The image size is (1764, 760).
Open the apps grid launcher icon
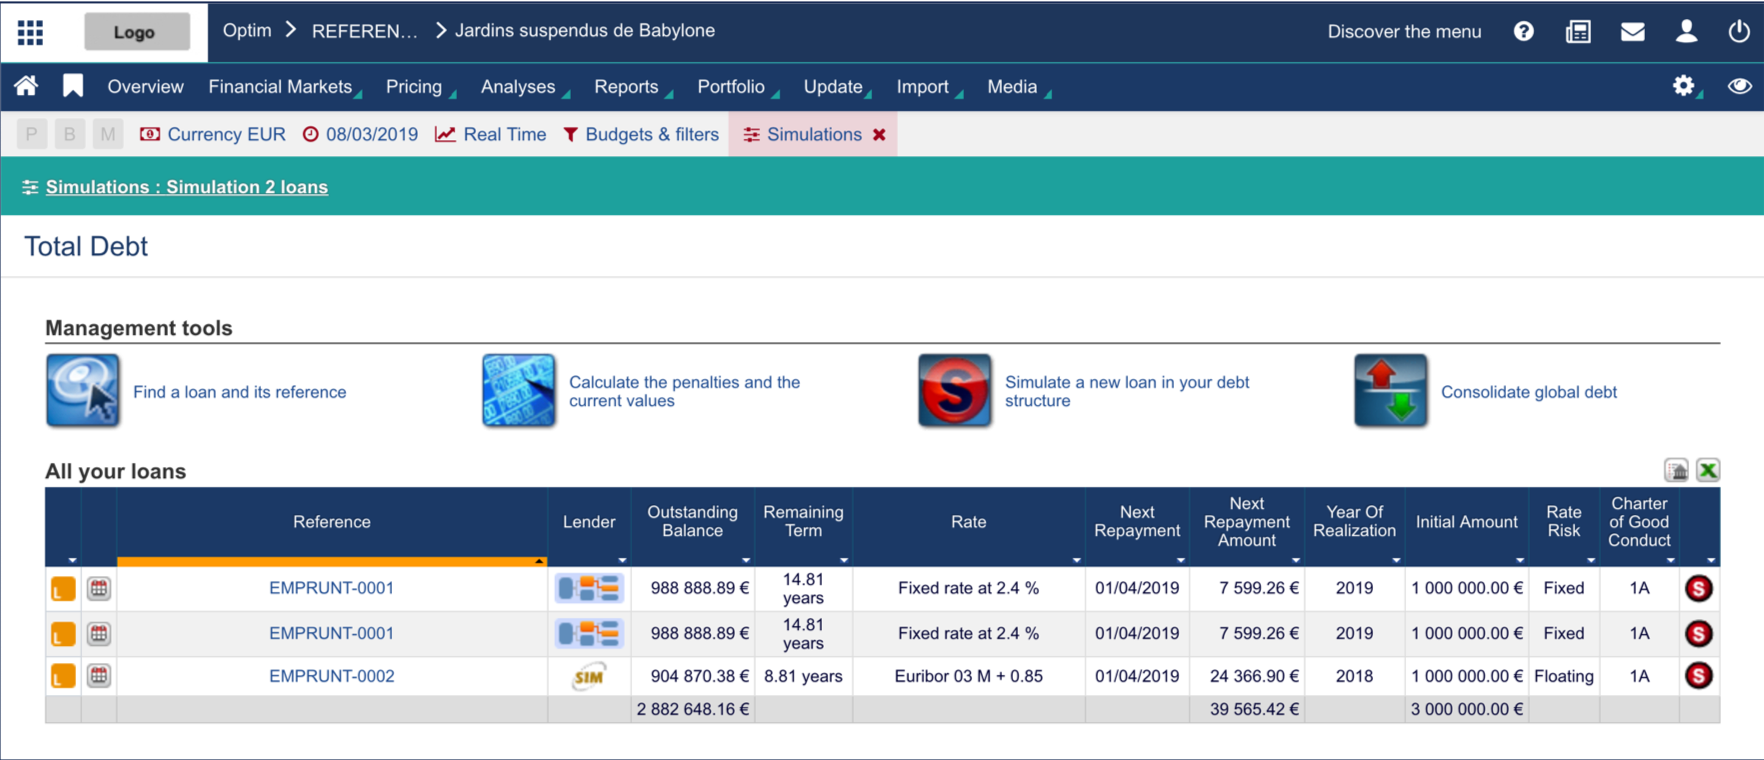pos(30,32)
